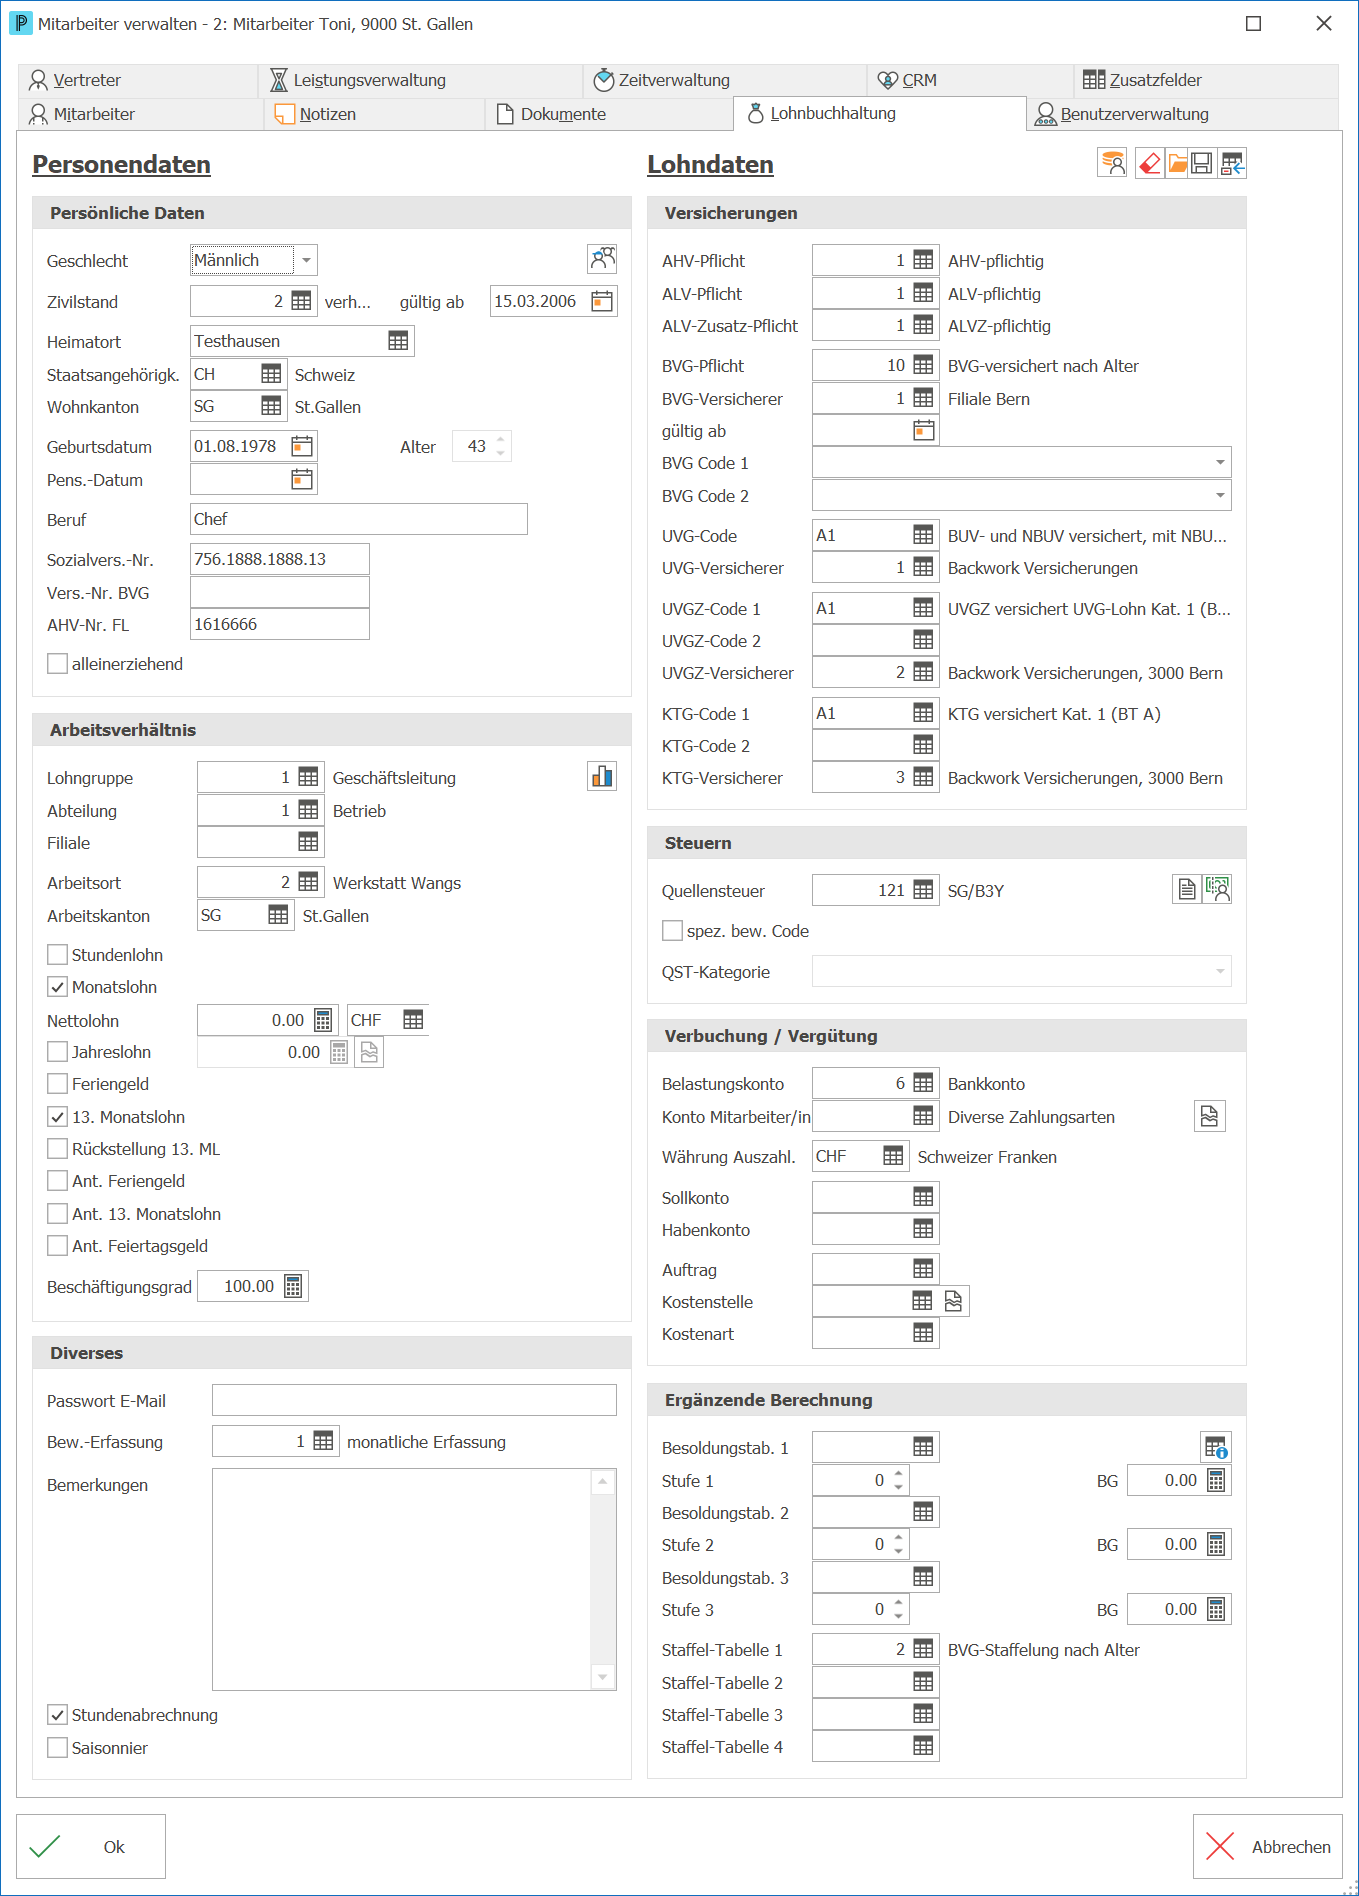Open the bar chart icon beside Lohngruppe
The width and height of the screenshot is (1359, 1896).
click(x=602, y=776)
